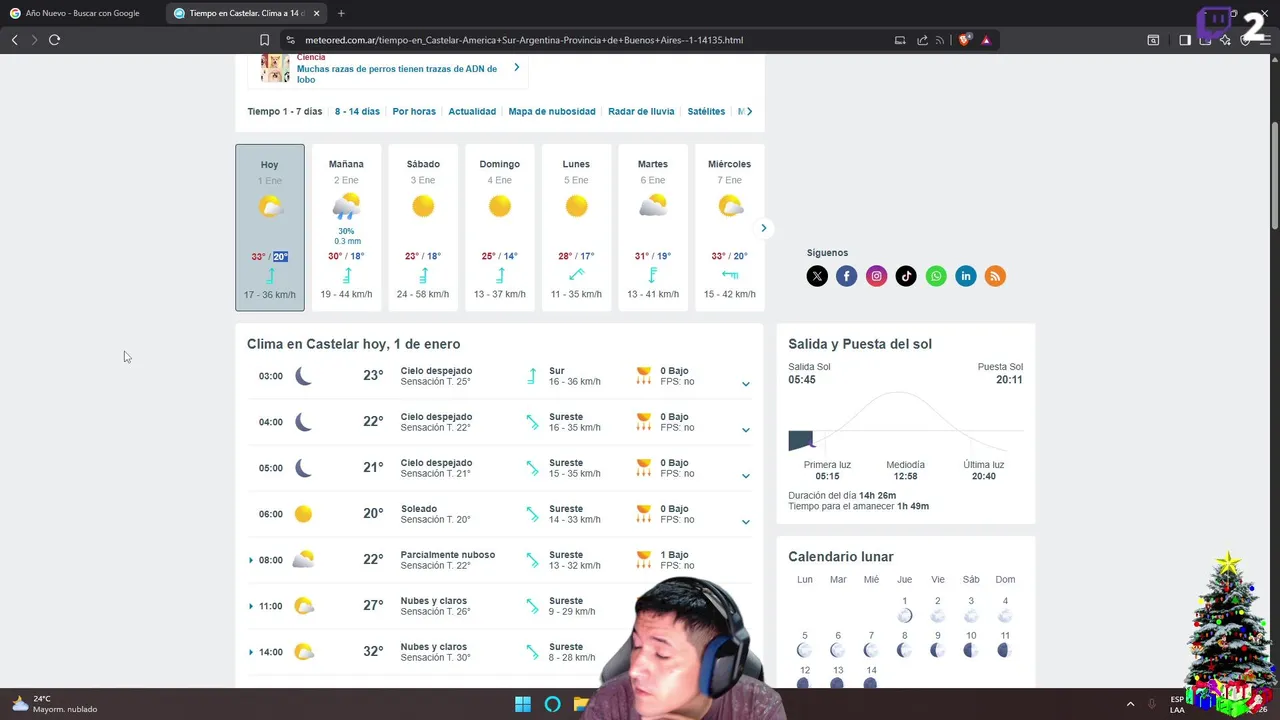Image resolution: width=1280 pixels, height=720 pixels.
Task: Open the tab search icon in toolbar
Action: (x=1153, y=40)
